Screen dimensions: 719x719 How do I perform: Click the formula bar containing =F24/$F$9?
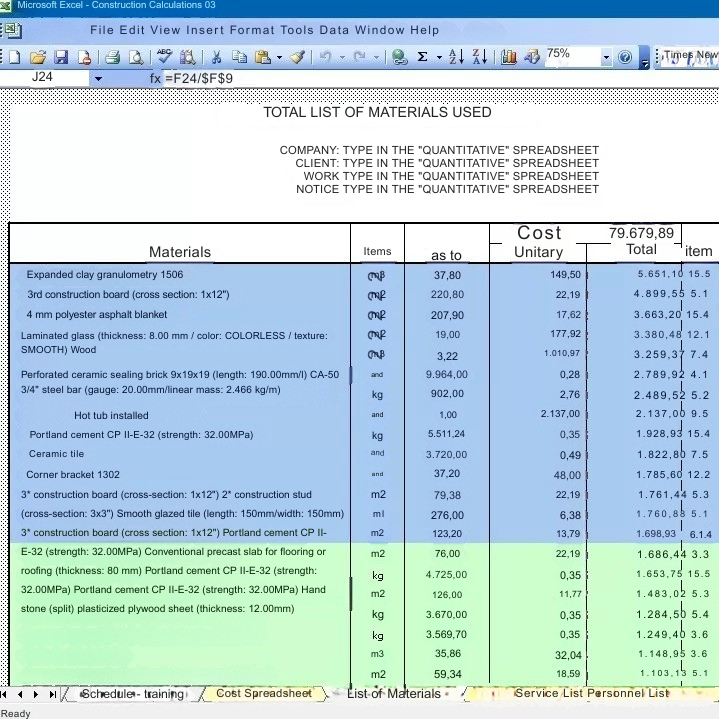pos(400,78)
